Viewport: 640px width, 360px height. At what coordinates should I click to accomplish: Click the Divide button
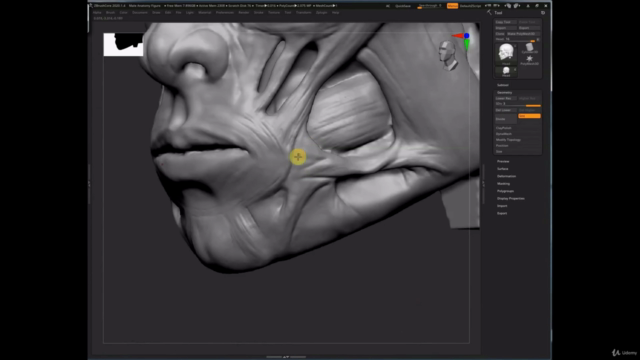pos(506,118)
